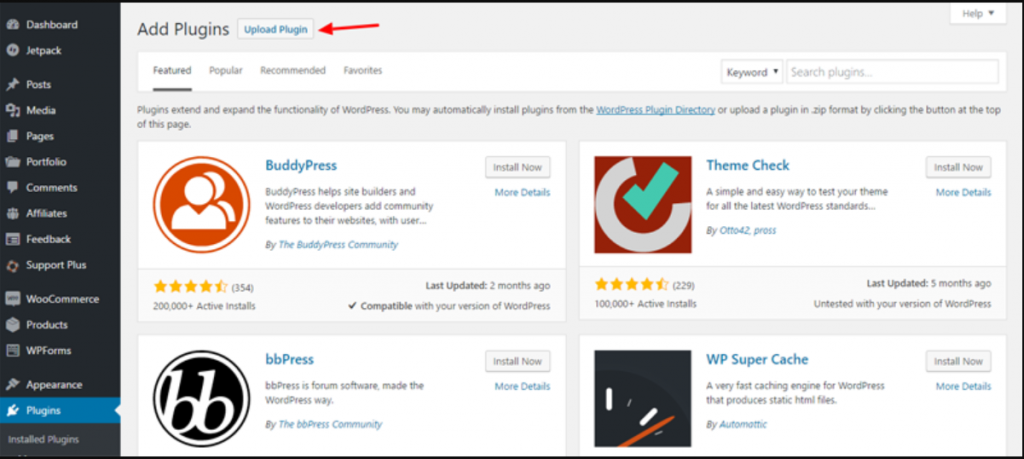
Task: Install the bbPress plugin now
Action: (x=517, y=361)
